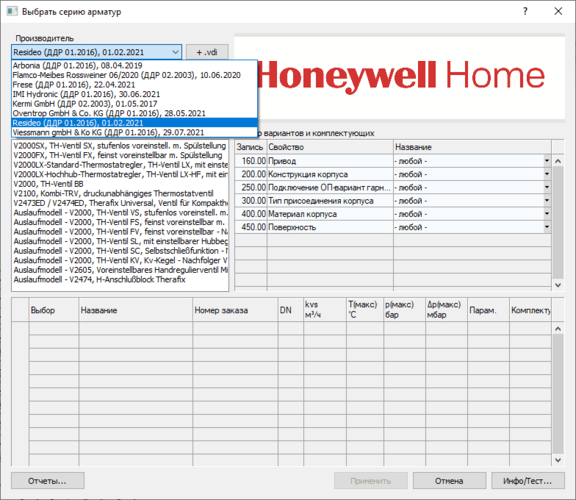Click scroll-up arrow of results table

pos(558,329)
